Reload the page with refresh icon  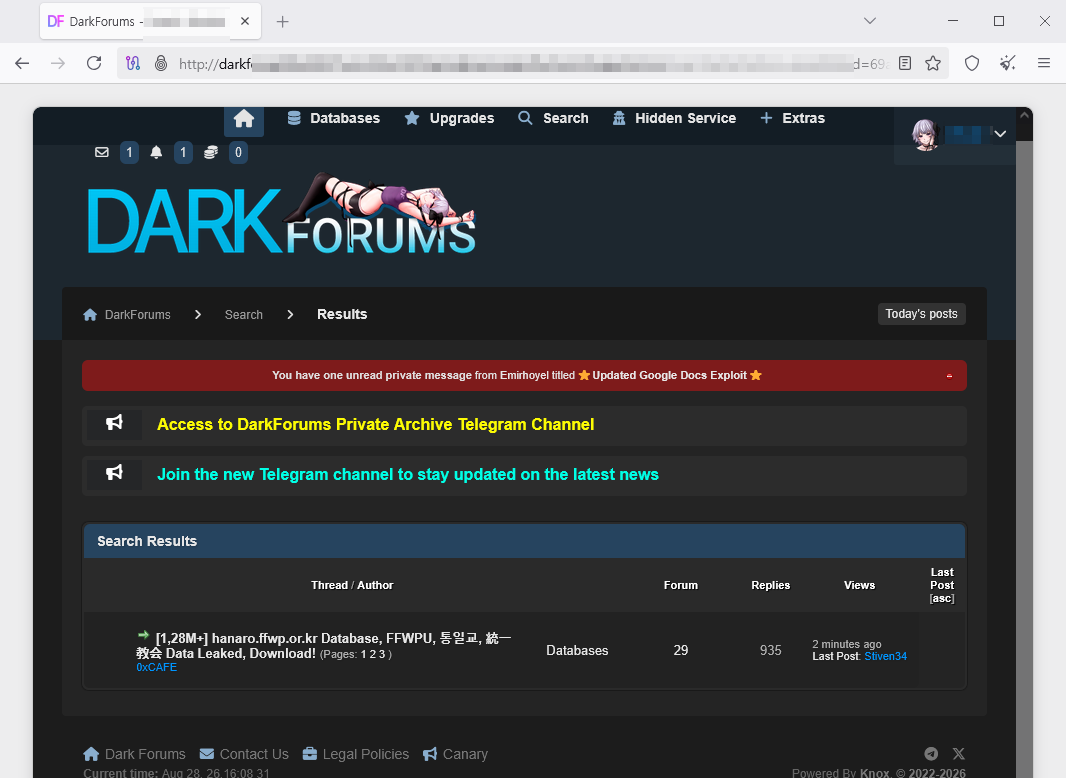click(94, 63)
